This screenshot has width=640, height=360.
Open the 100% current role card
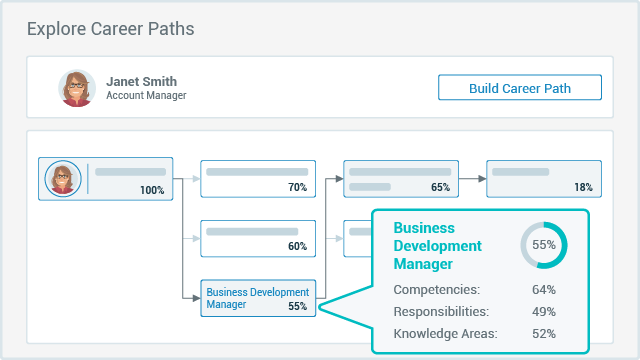106,179
